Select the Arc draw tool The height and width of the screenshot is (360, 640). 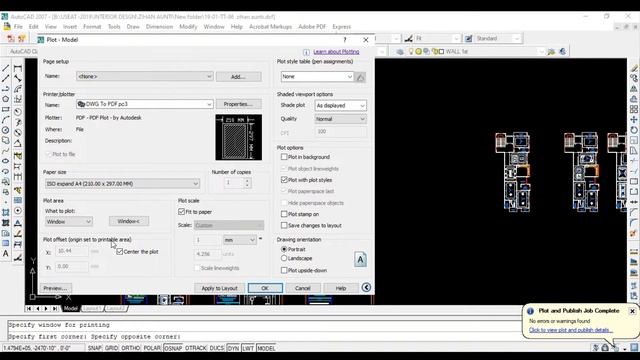[6, 120]
